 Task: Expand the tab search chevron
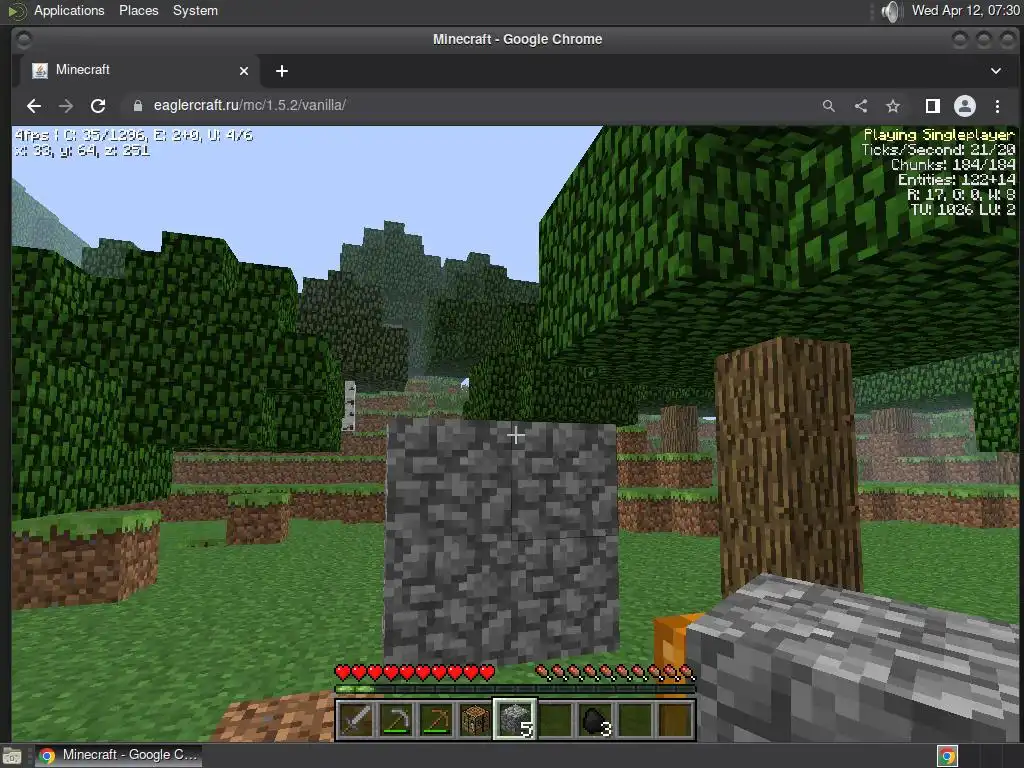coord(996,71)
